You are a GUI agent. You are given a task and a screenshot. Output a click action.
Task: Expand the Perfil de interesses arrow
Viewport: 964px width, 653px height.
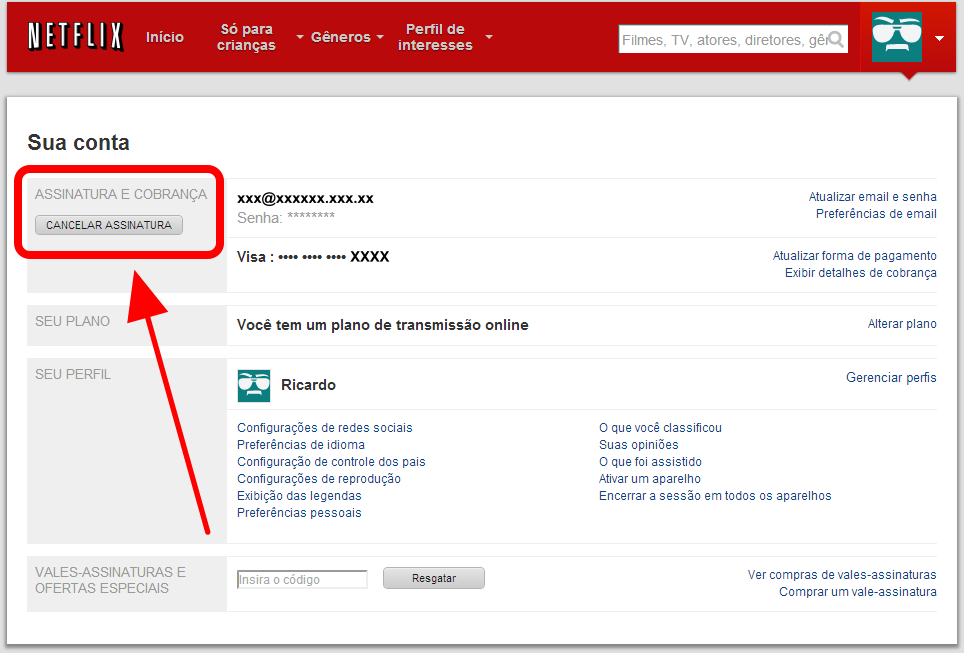(489, 37)
